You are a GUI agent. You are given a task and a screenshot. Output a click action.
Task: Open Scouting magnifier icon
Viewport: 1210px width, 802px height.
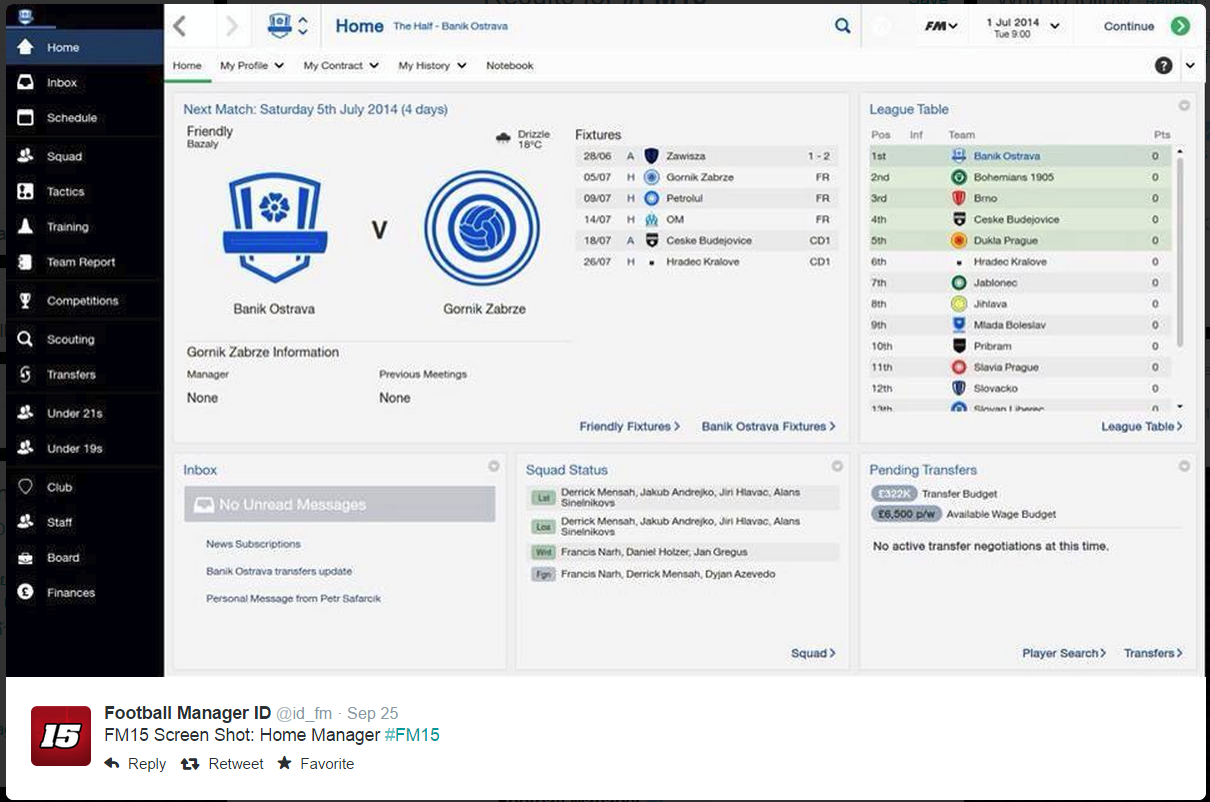coord(26,339)
